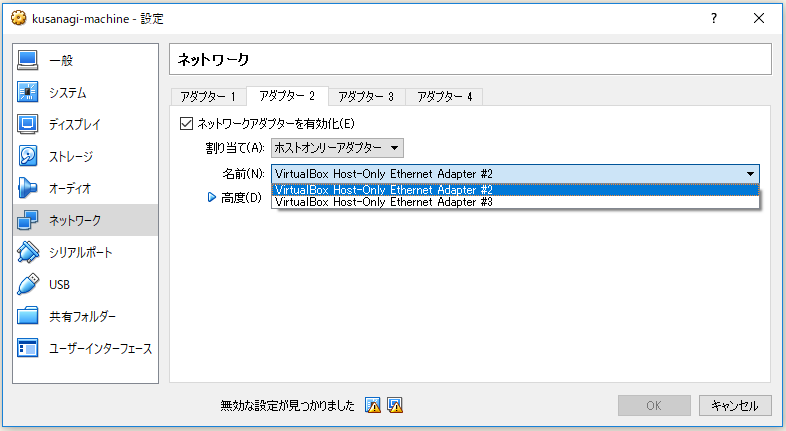Open the 割り当て ホストオンリーアダプター dropdown
Viewport: 786px width, 431px height.
click(x=337, y=148)
